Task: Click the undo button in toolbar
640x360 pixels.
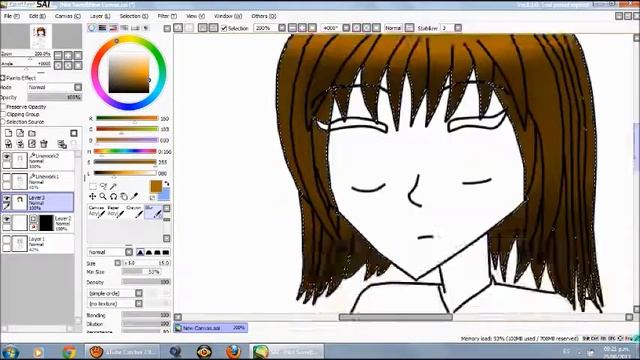Action: (178, 28)
